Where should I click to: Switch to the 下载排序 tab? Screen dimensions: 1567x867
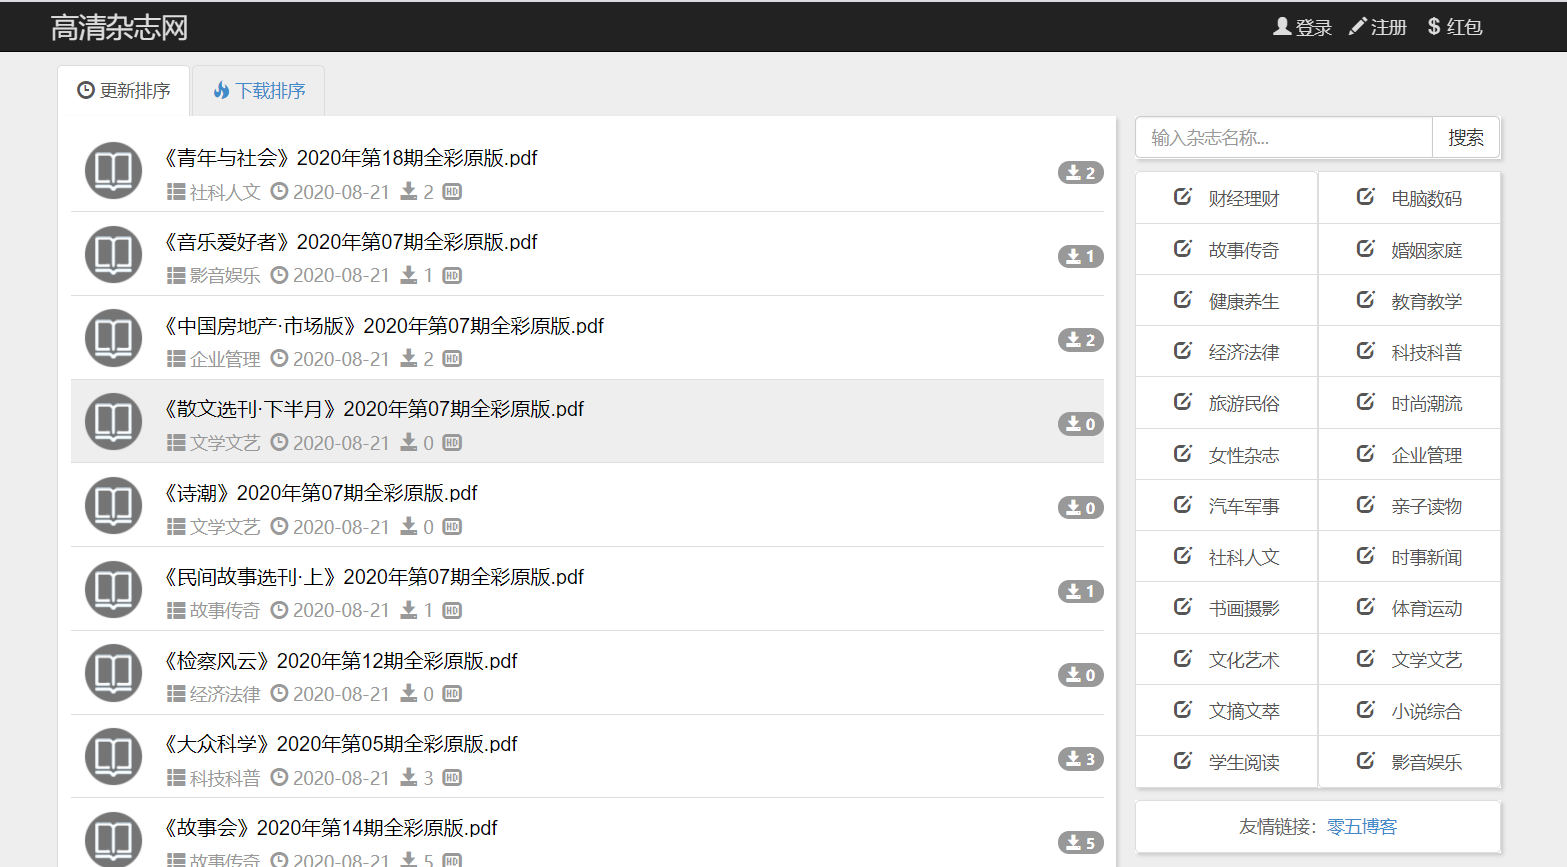point(259,91)
